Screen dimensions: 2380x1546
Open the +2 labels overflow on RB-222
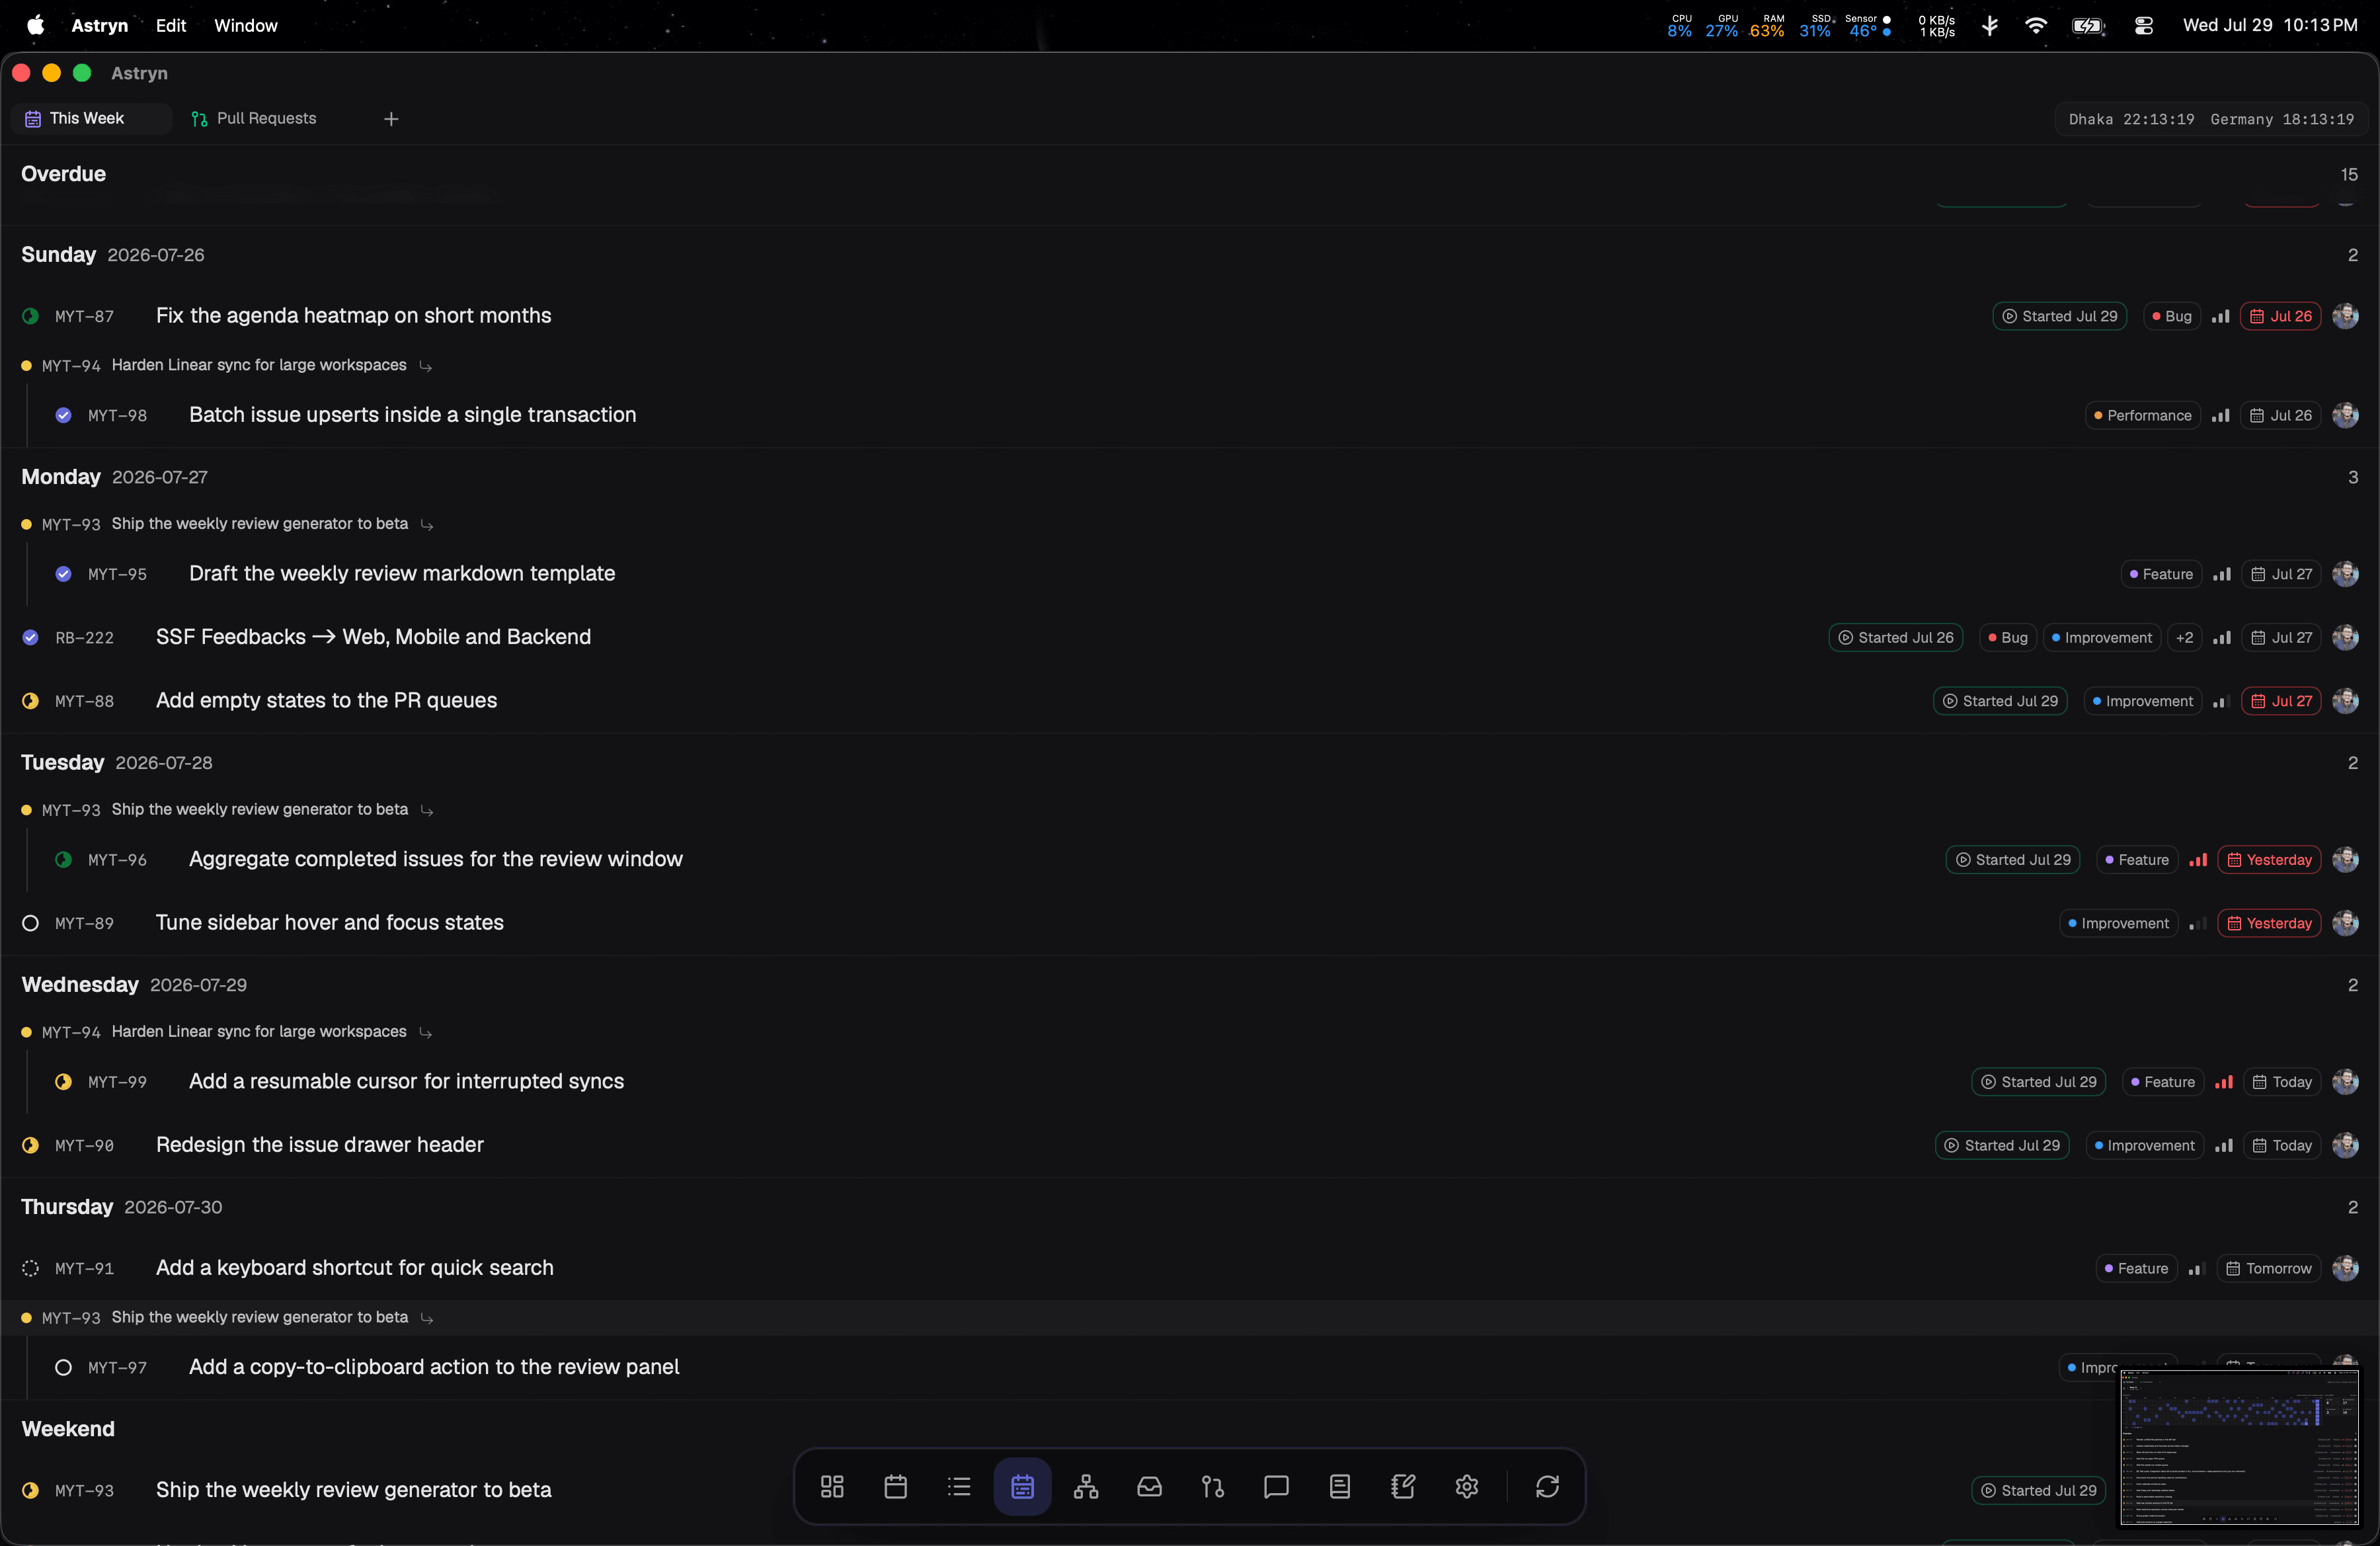pyautogui.click(x=2185, y=638)
